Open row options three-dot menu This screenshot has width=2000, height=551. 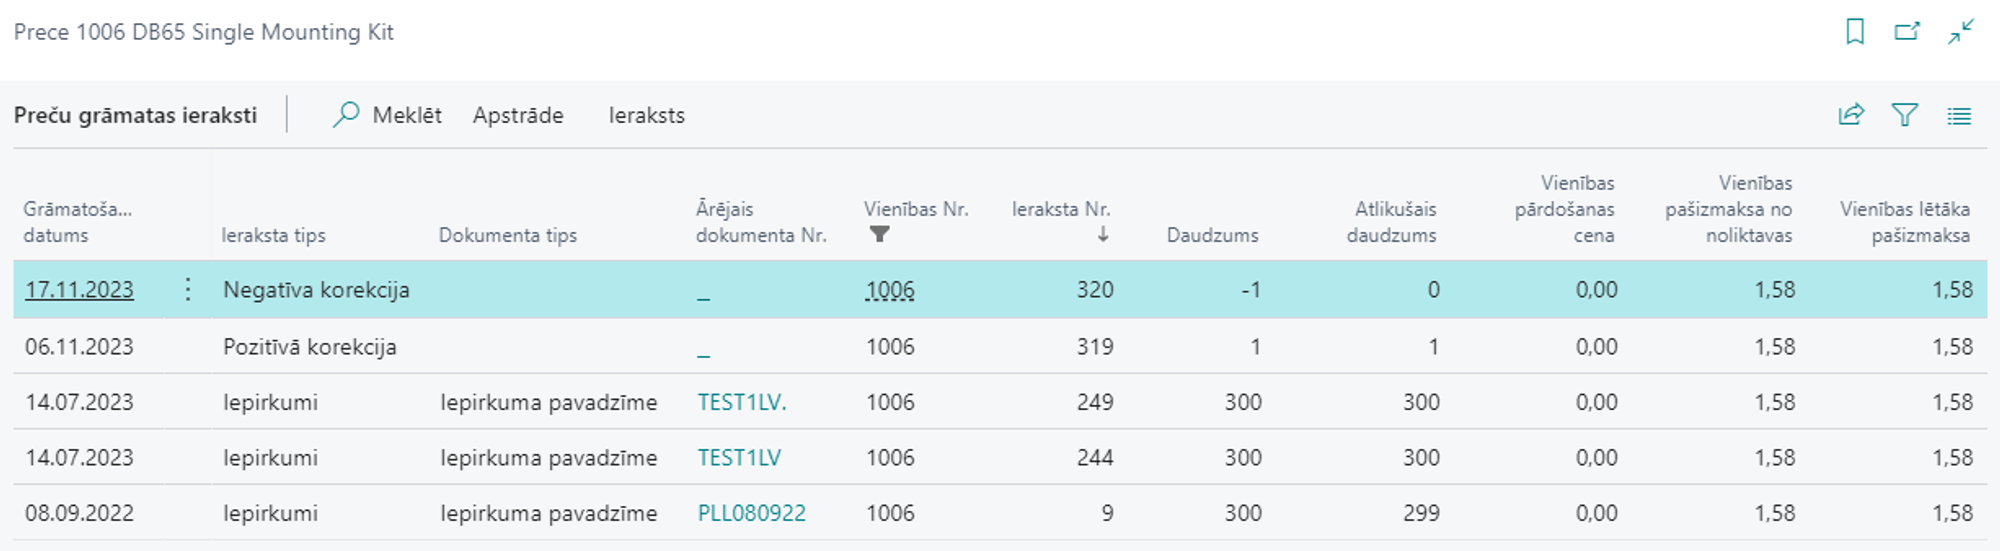pos(188,290)
